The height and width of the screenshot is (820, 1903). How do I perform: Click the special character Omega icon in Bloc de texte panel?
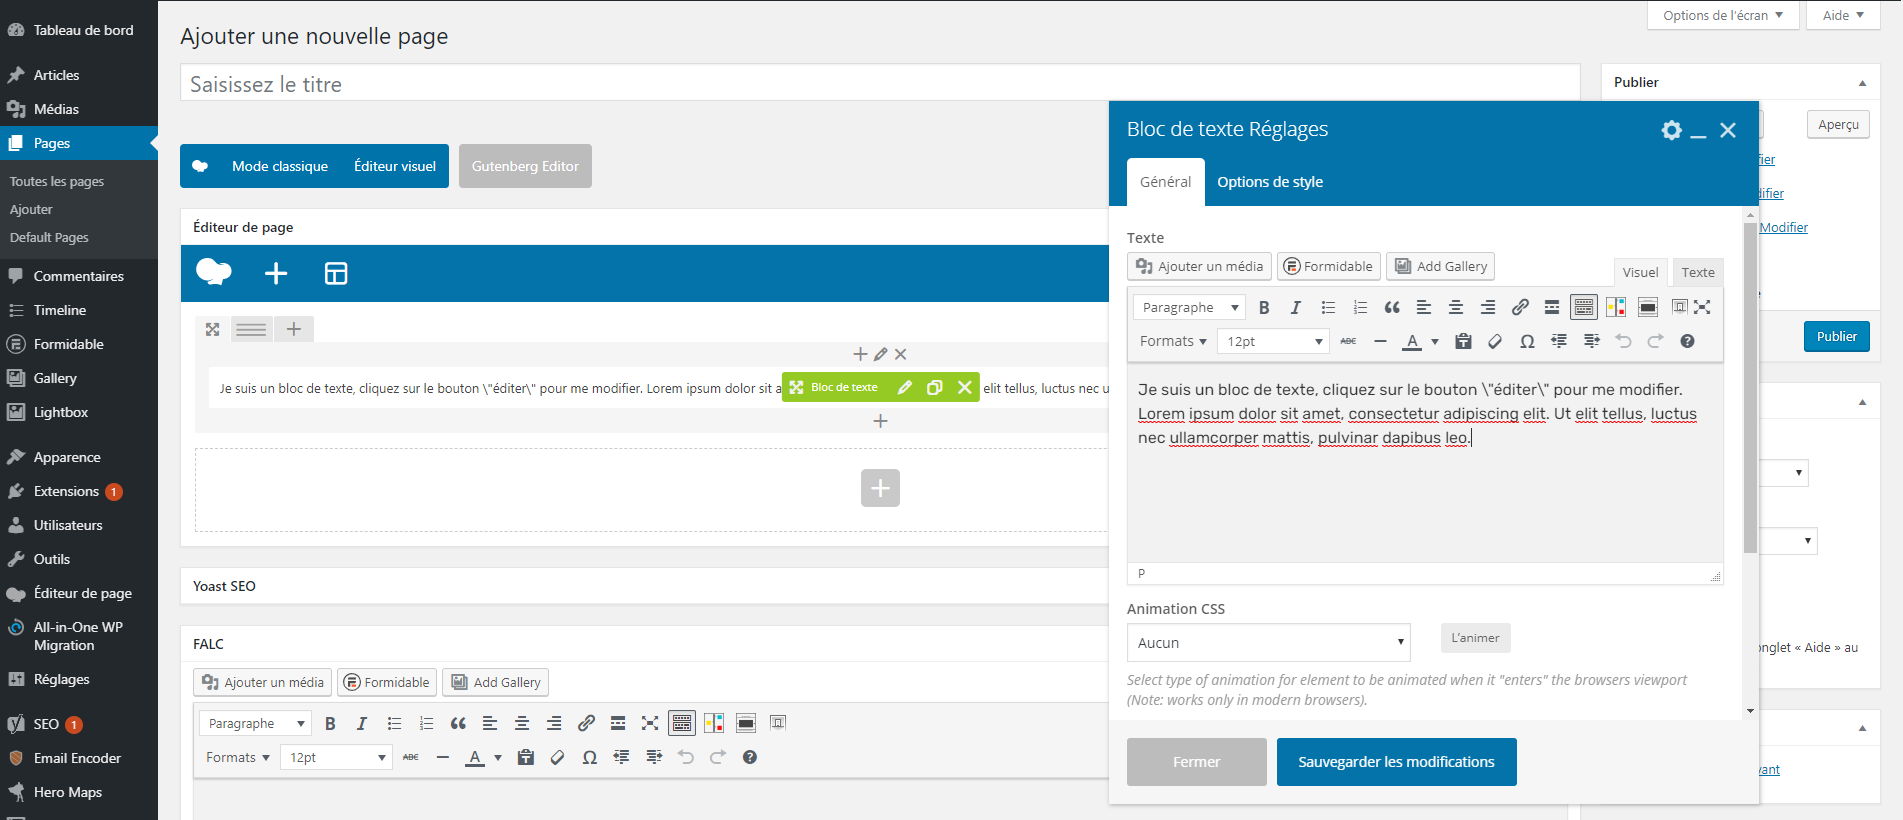pos(1527,342)
